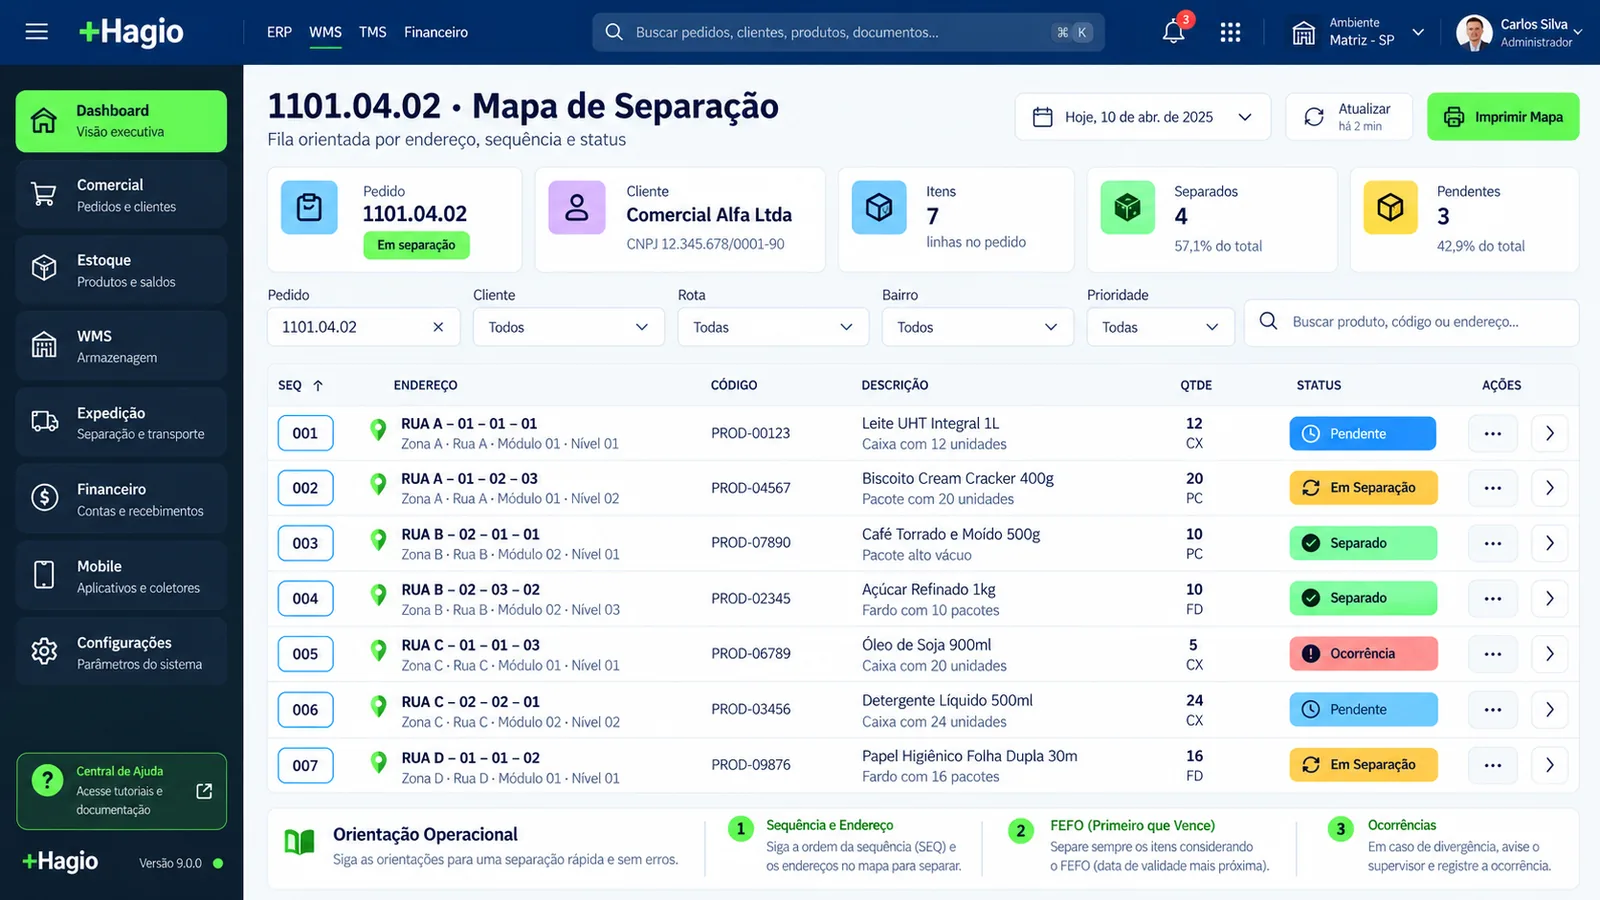Open the apps grid icon
Screen dimensions: 1600x900
click(x=1230, y=33)
